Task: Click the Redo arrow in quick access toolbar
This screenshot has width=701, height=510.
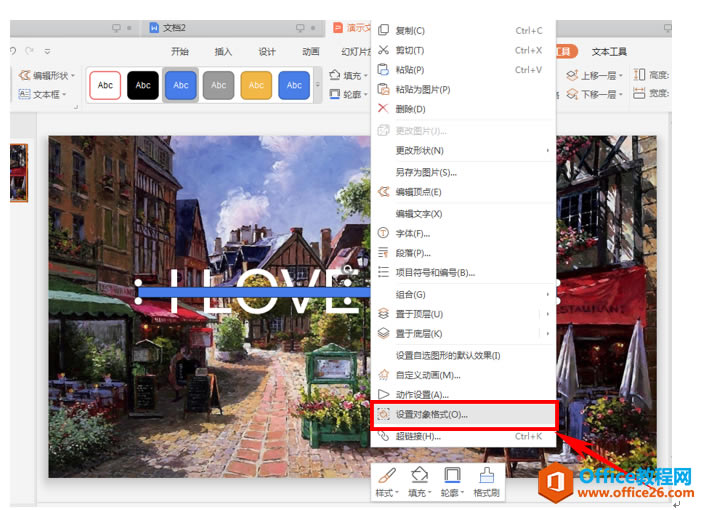Action: point(30,51)
